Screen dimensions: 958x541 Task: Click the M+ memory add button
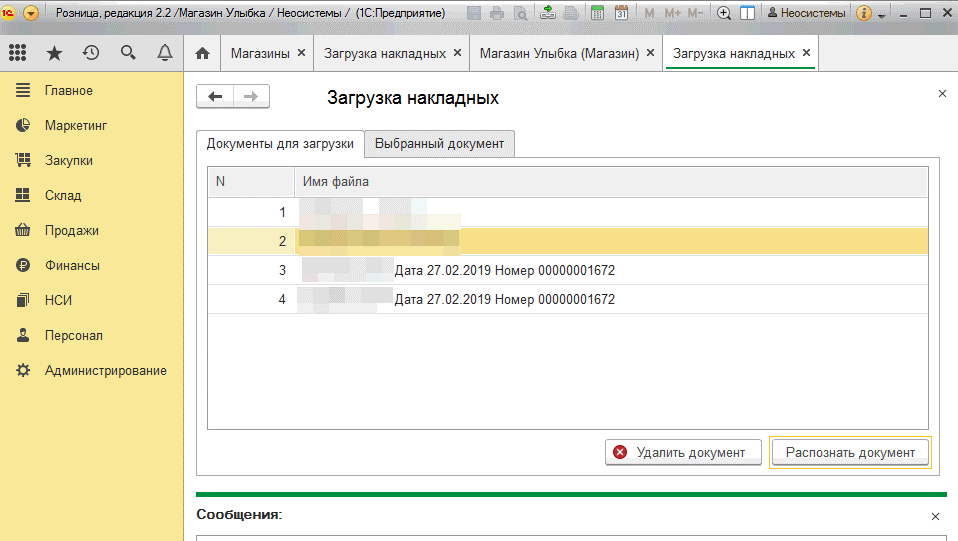point(672,13)
